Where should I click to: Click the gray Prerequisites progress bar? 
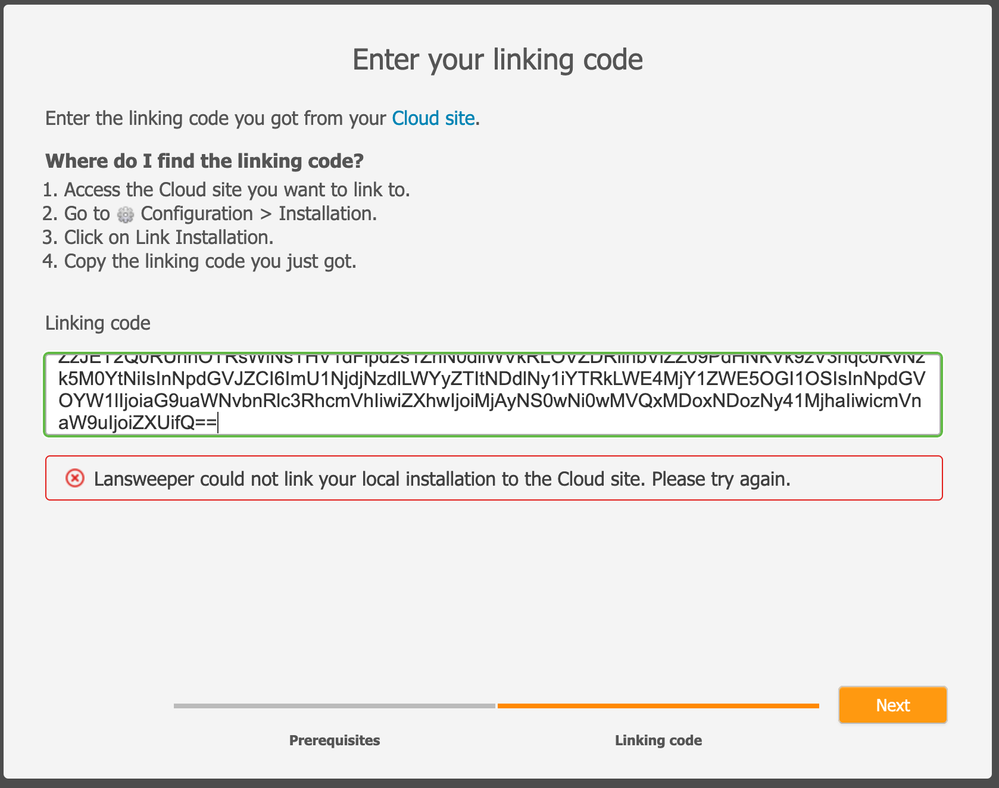[x=334, y=706]
